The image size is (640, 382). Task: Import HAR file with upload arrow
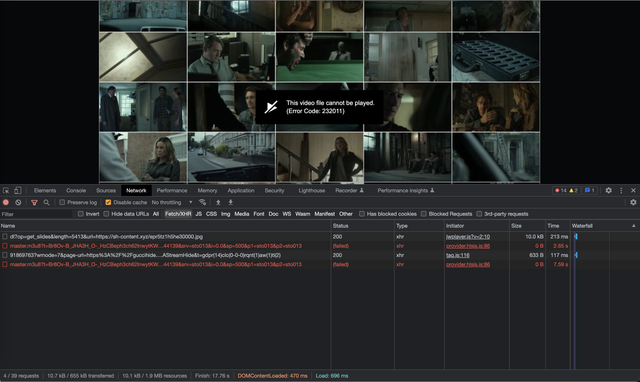pyautogui.click(x=218, y=202)
